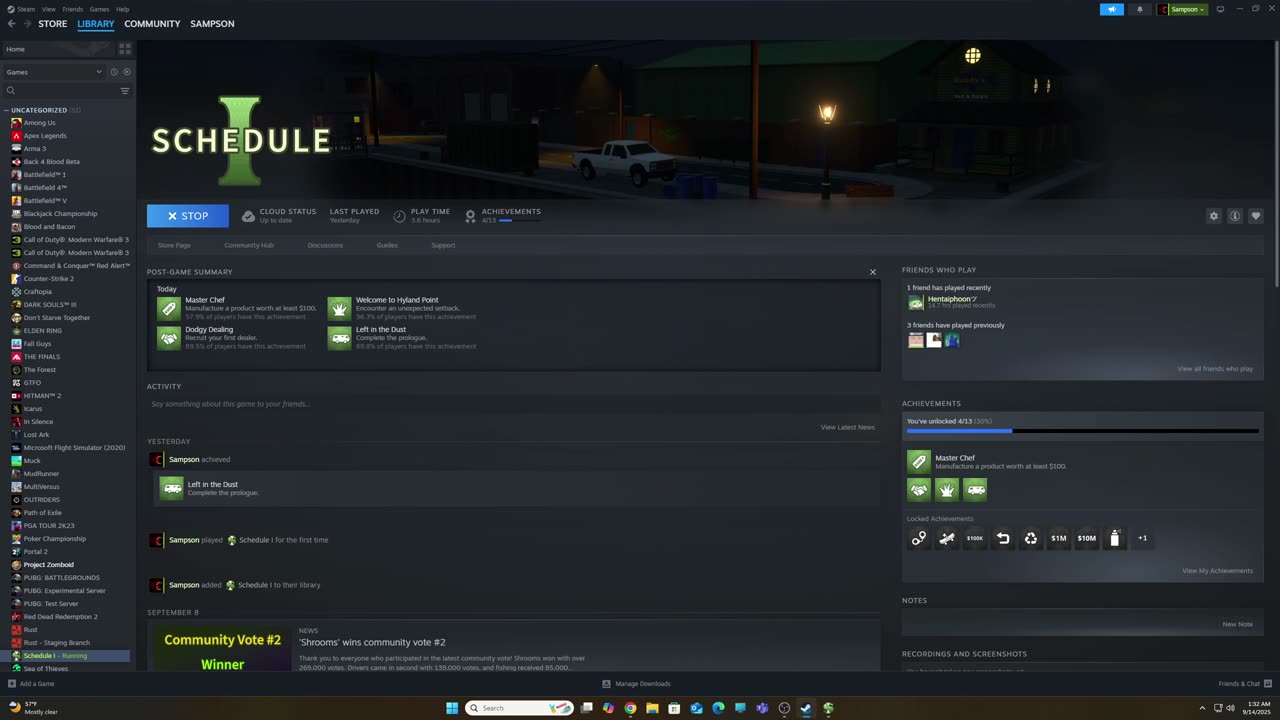Go forward with the right arrow
1280x720 pixels.
(x=27, y=24)
